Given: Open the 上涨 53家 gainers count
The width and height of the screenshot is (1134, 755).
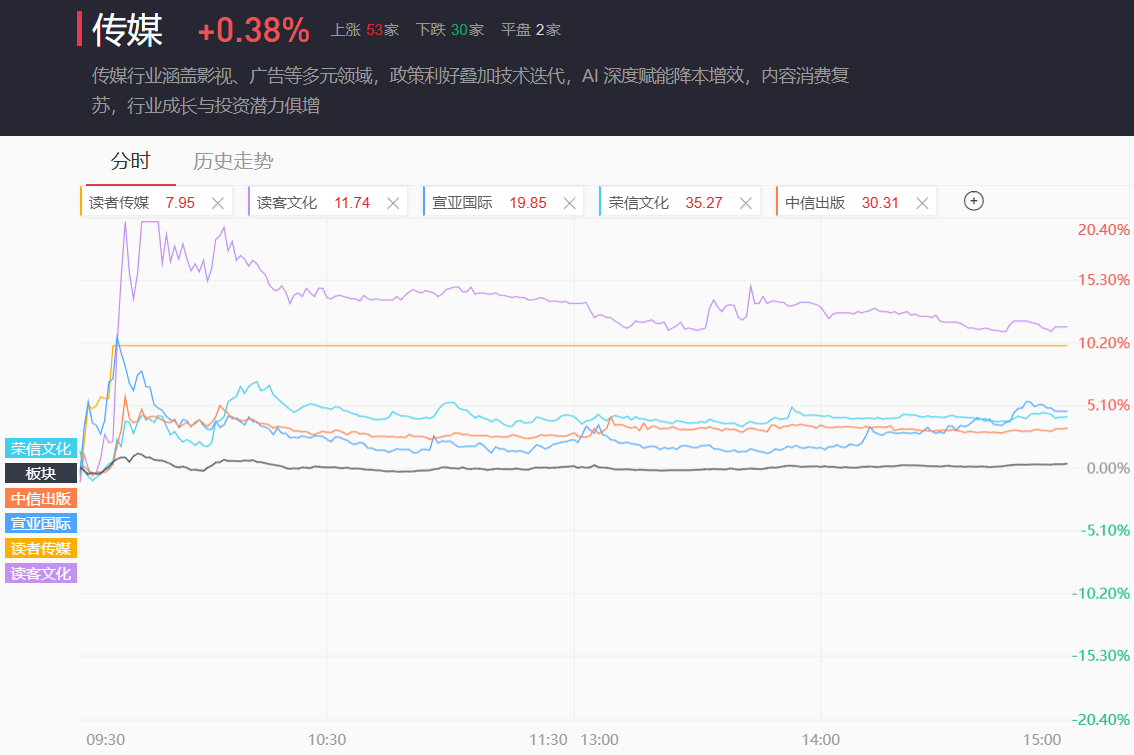Looking at the screenshot, I should coord(365,30).
